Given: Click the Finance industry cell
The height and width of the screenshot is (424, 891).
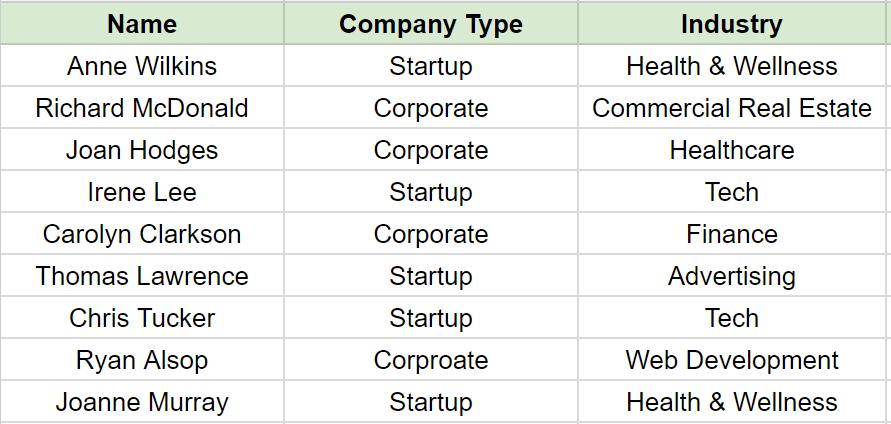Looking at the screenshot, I should coord(732,234).
